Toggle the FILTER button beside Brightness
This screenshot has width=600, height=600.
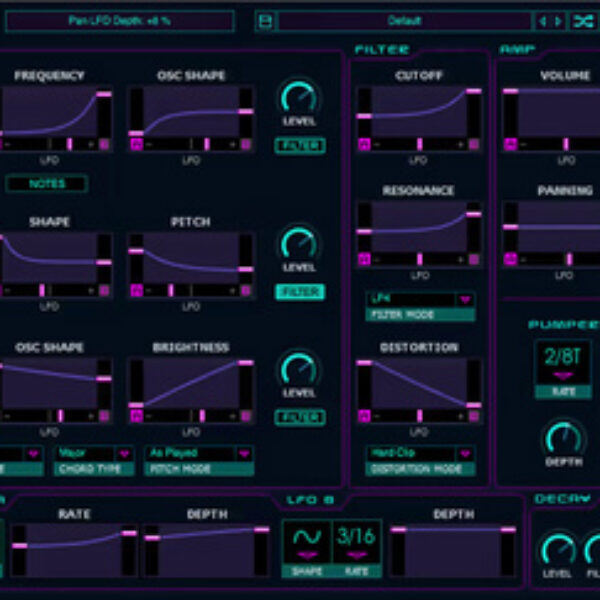click(x=300, y=417)
